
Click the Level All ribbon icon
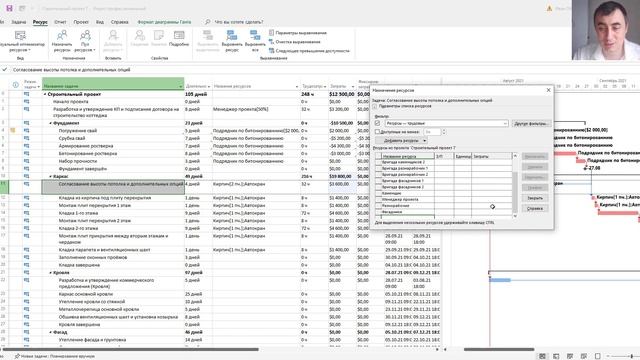[x=255, y=36]
